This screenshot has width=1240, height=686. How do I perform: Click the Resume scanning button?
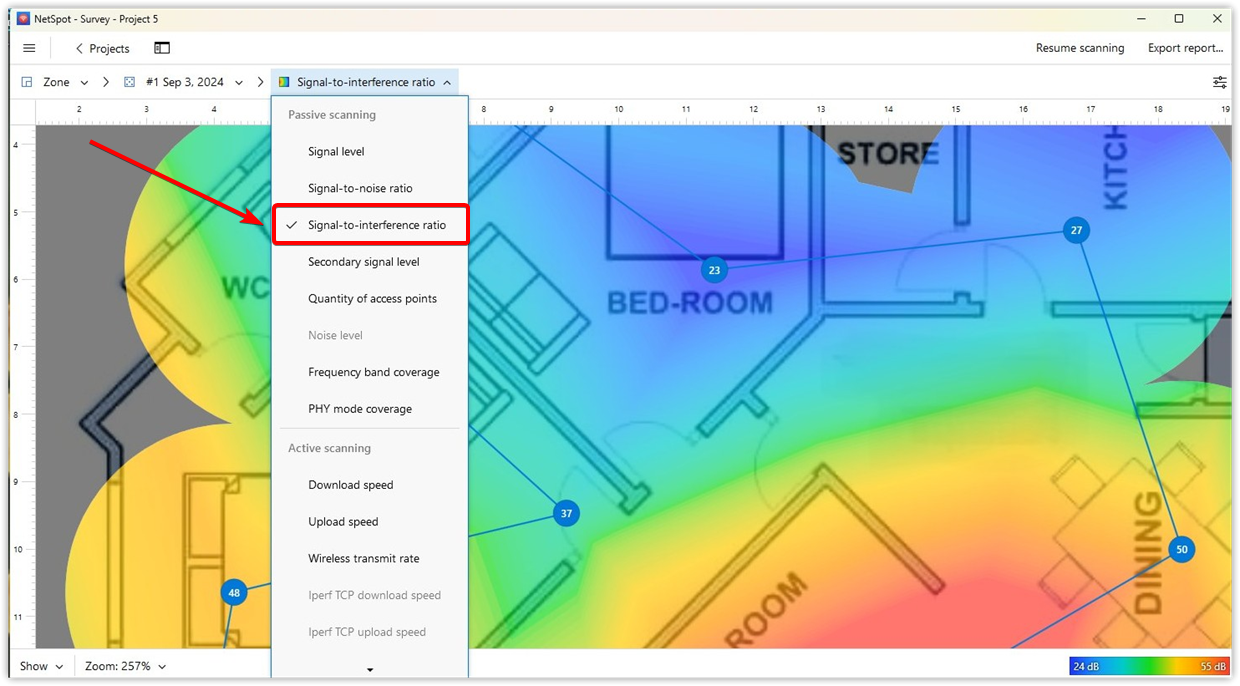pyautogui.click(x=1080, y=47)
